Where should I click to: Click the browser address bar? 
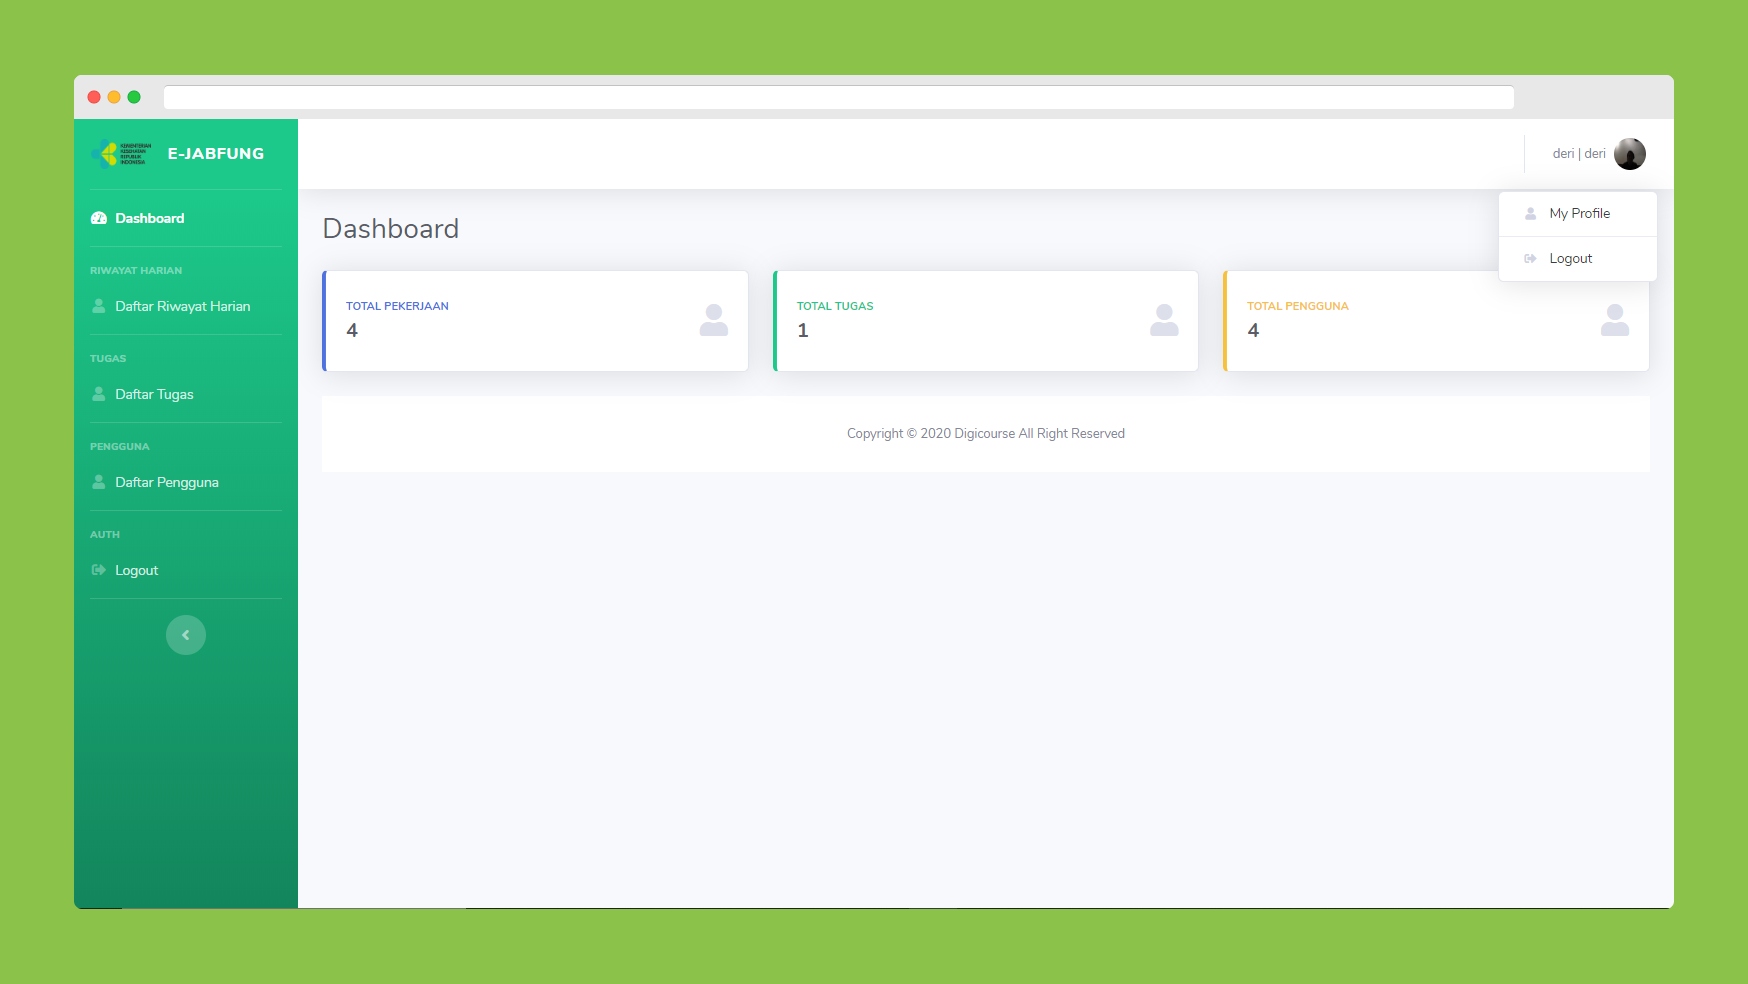click(x=838, y=97)
